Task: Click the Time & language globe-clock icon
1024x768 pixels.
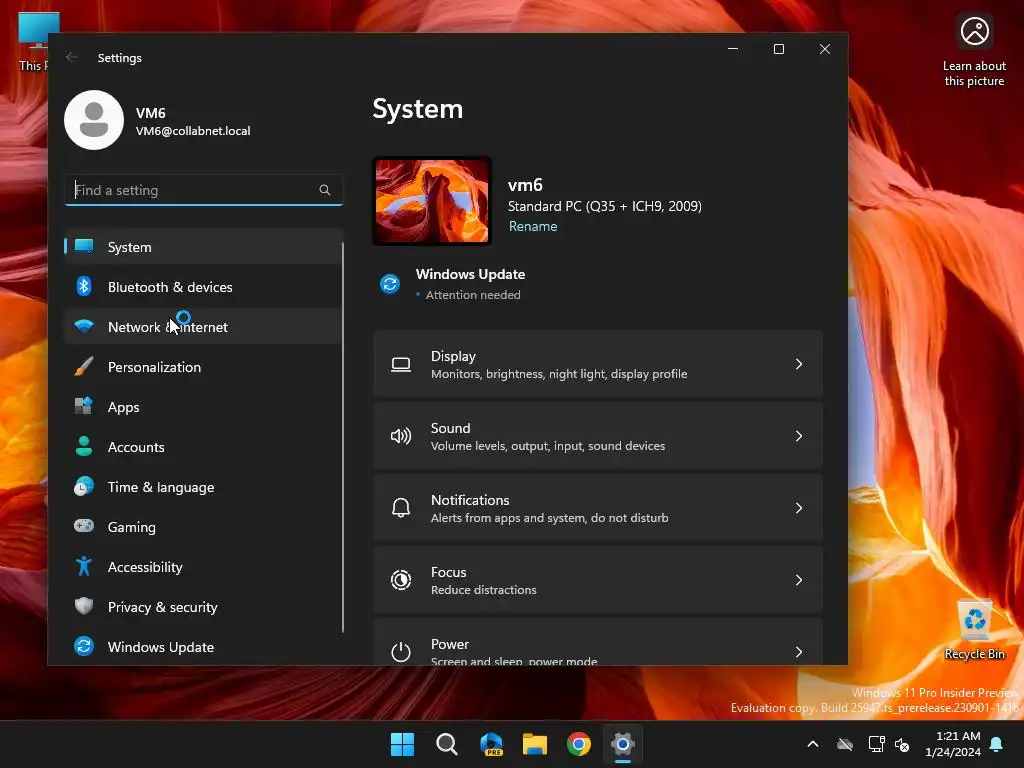Action: click(x=84, y=487)
